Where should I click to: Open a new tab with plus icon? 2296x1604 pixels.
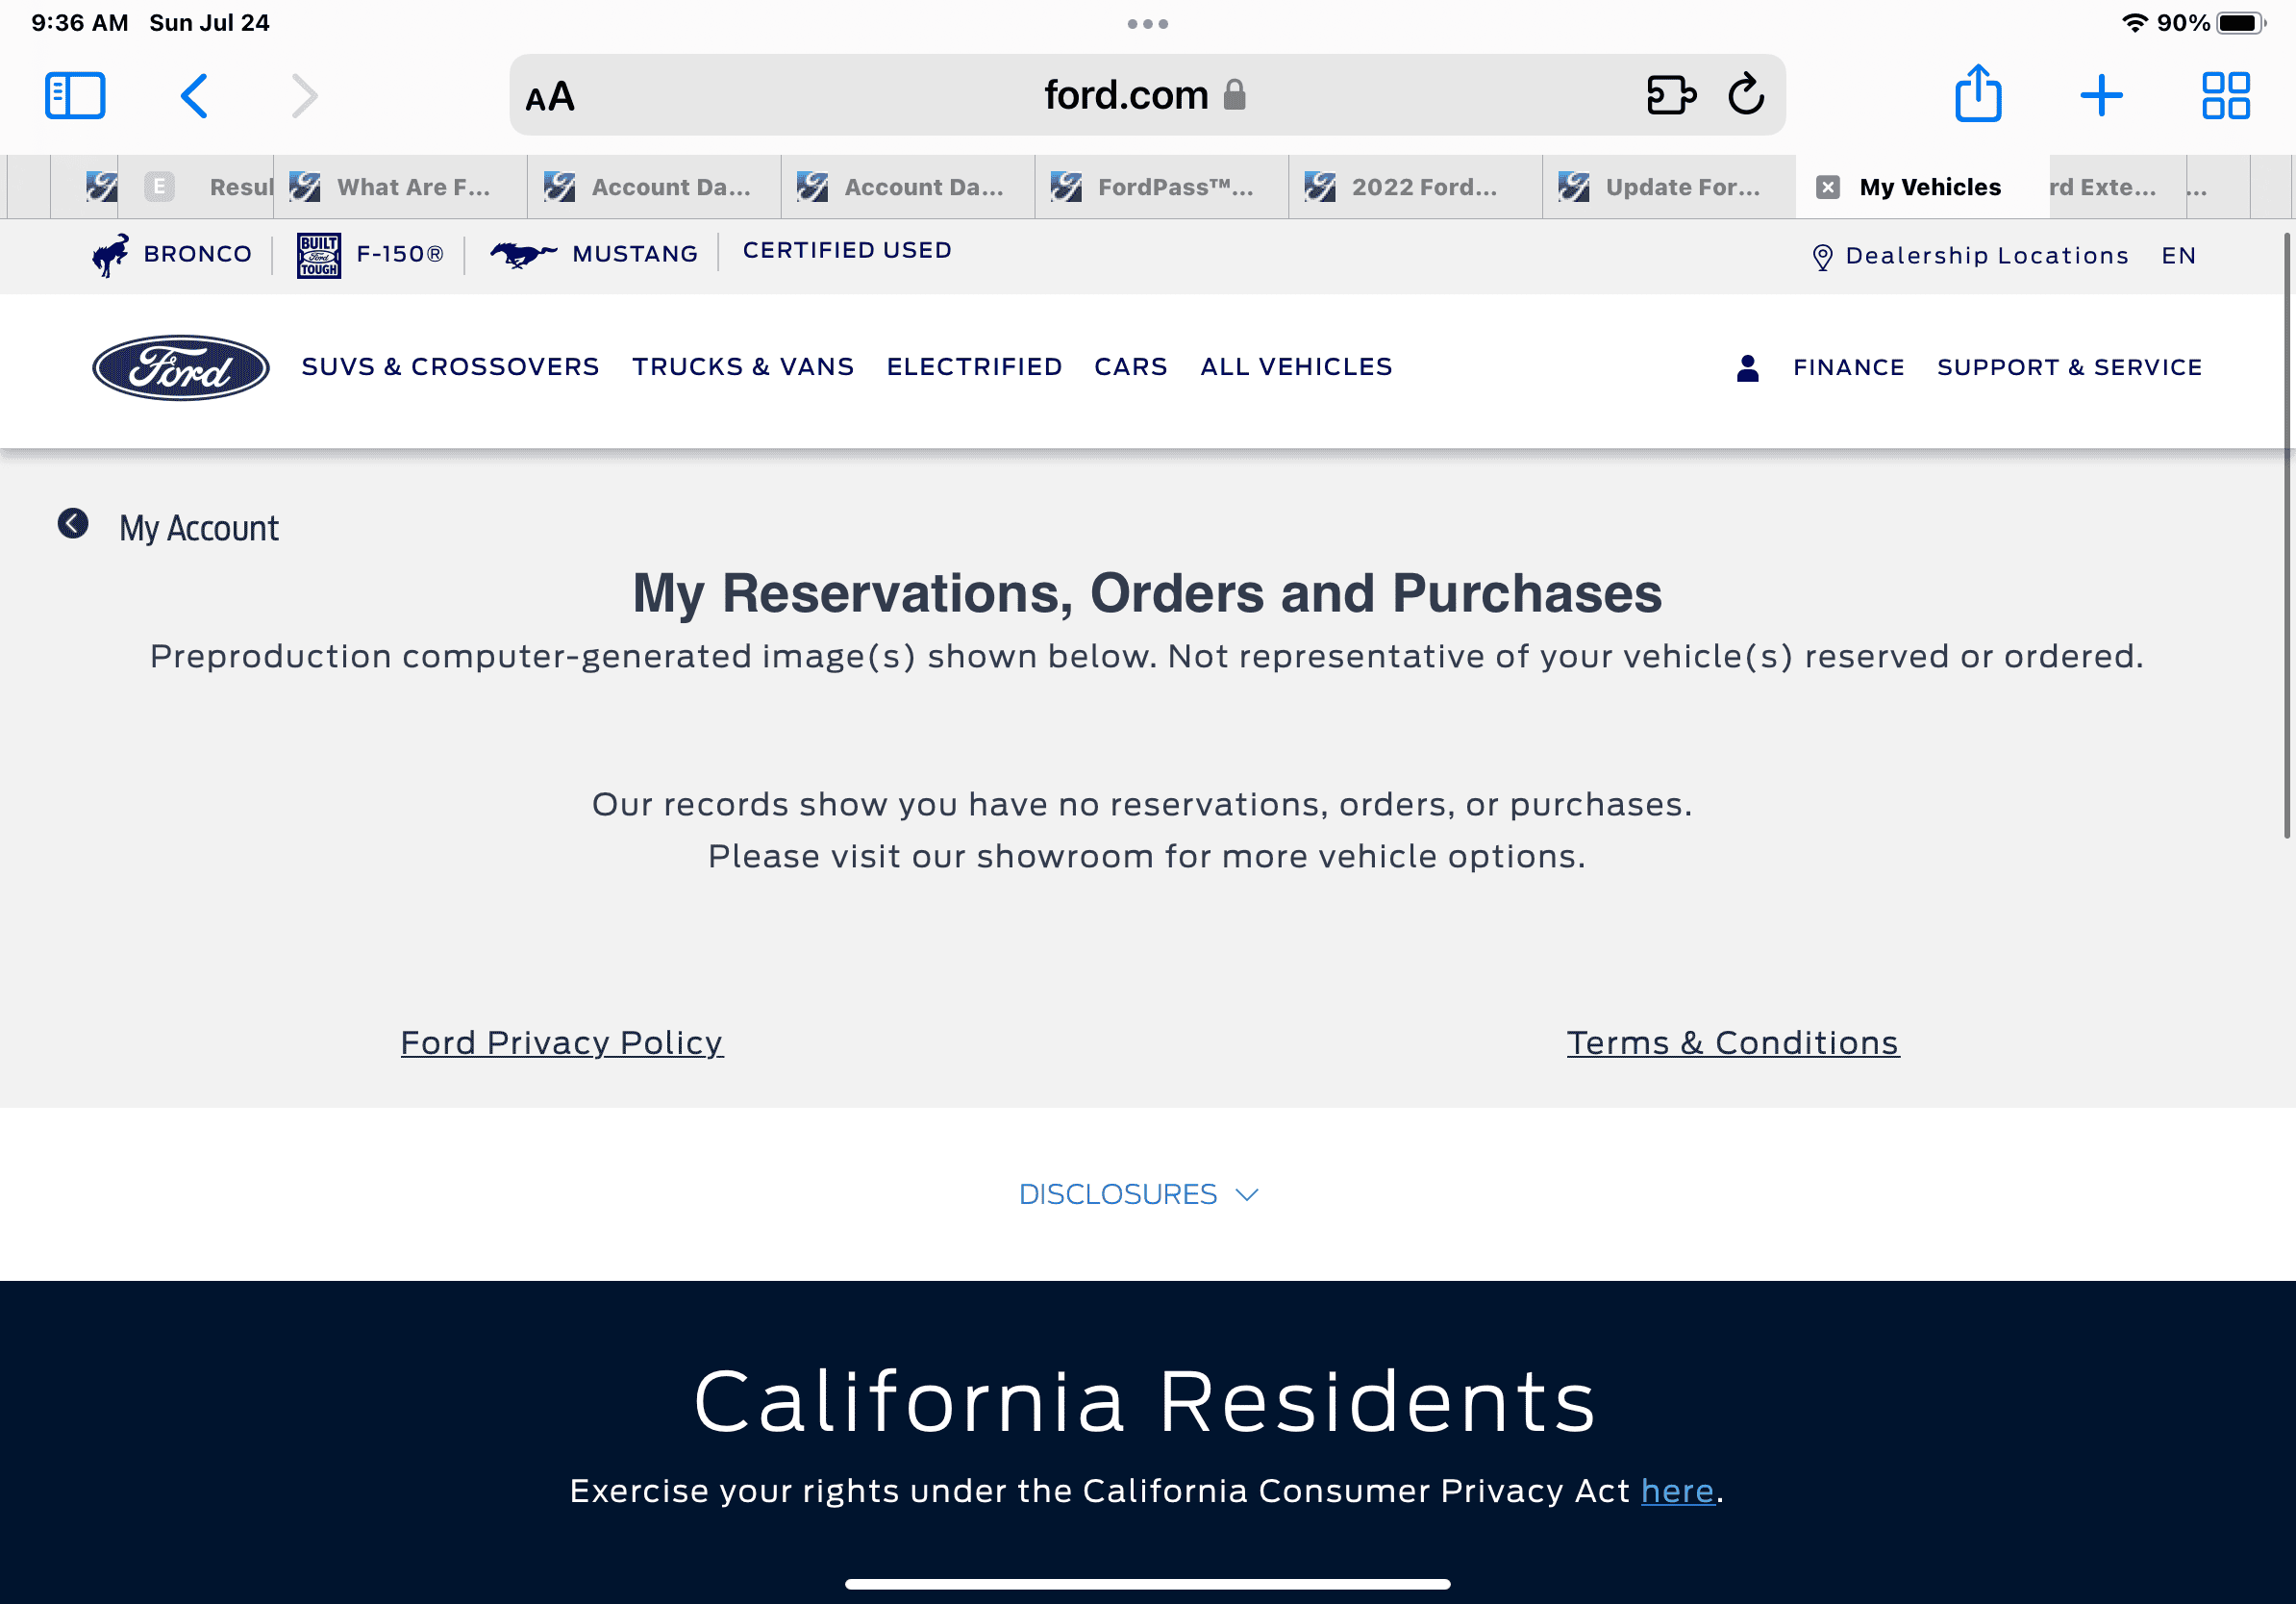[2101, 96]
